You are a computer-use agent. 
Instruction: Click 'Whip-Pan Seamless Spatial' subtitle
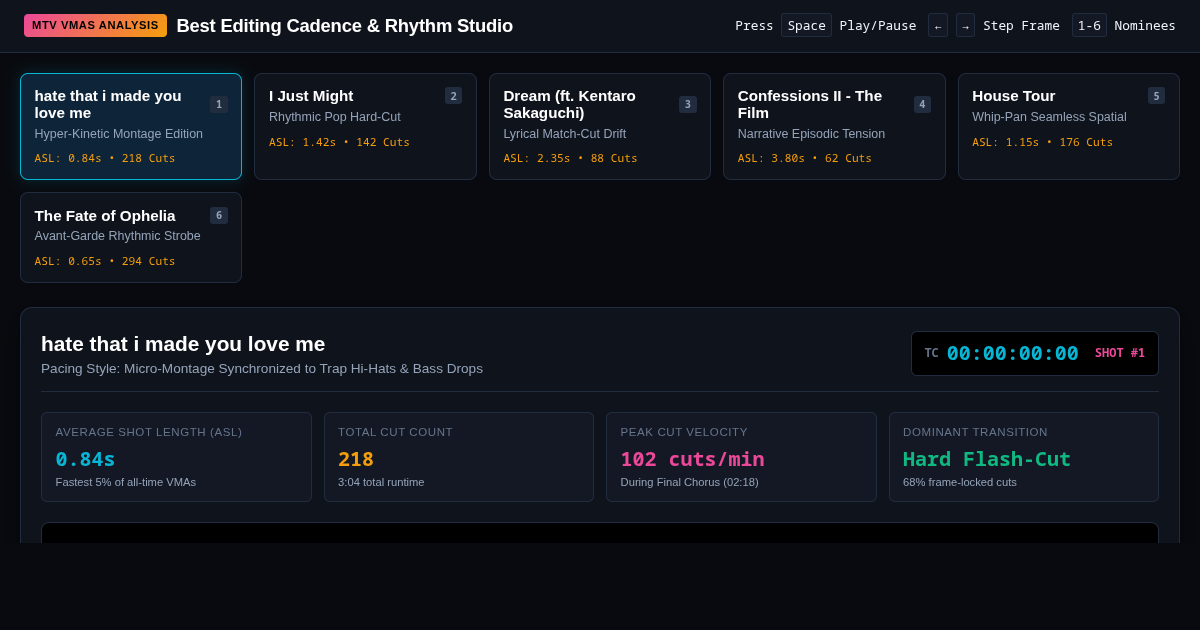click(x=1049, y=117)
